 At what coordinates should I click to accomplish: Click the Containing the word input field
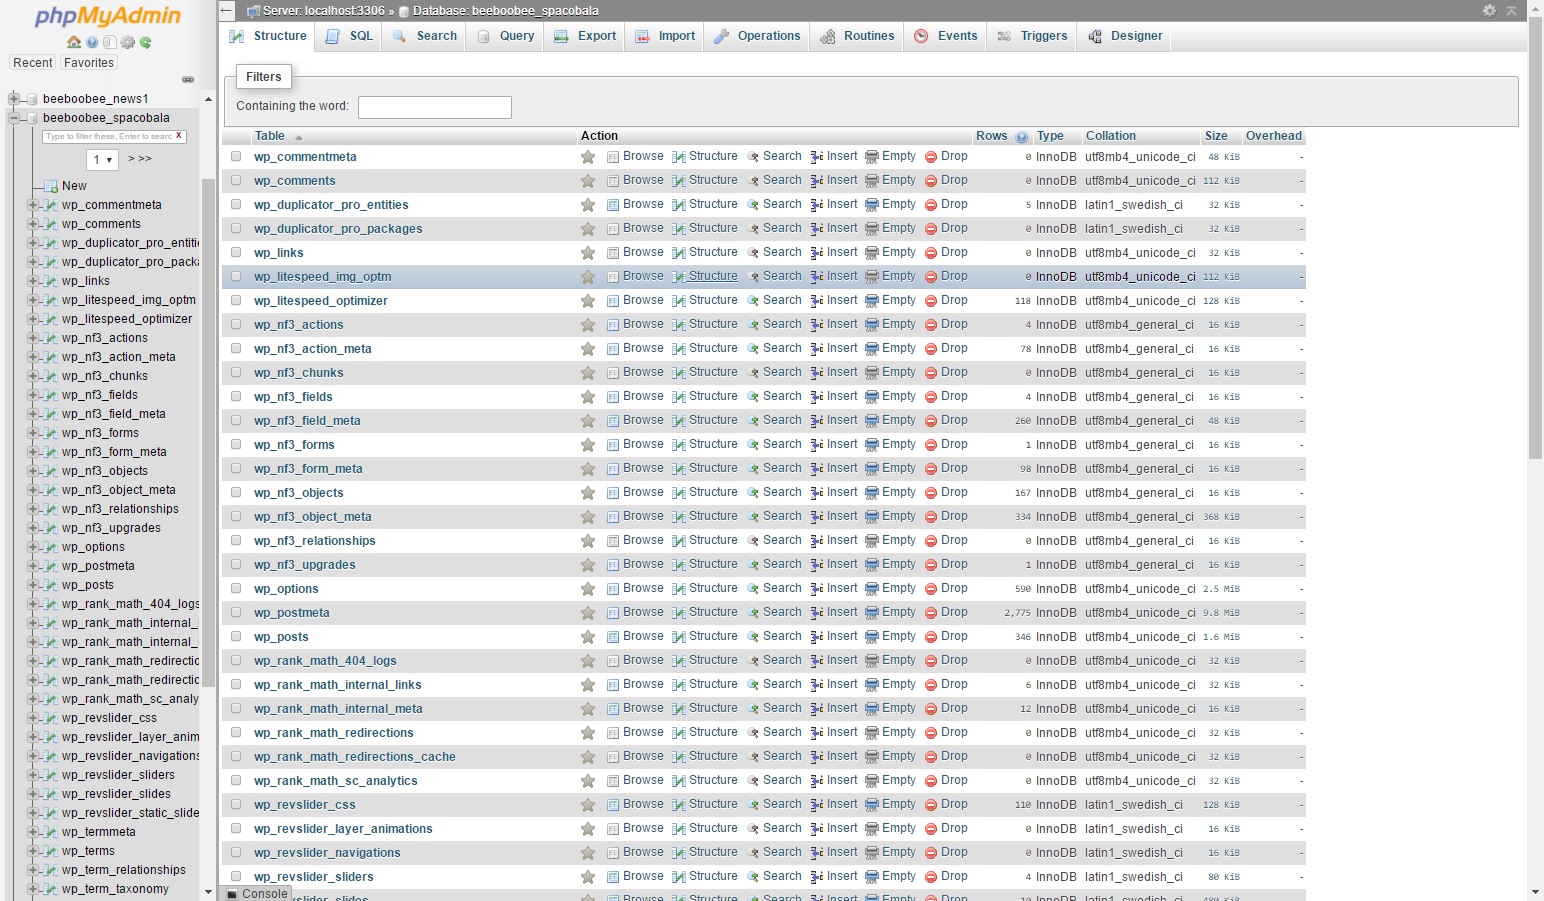click(435, 107)
